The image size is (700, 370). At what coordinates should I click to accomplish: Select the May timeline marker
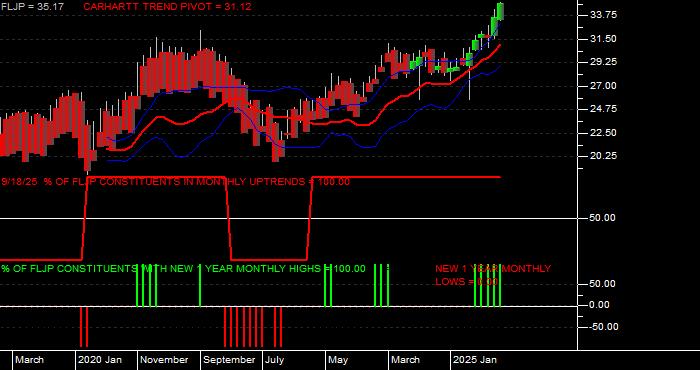[338, 360]
